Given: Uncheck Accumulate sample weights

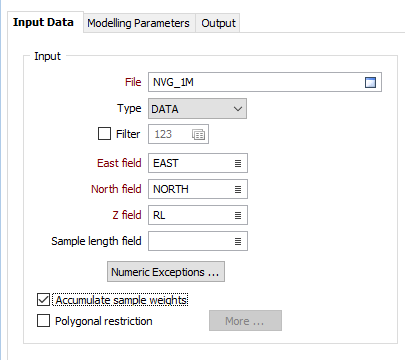Looking at the screenshot, I should point(43,300).
